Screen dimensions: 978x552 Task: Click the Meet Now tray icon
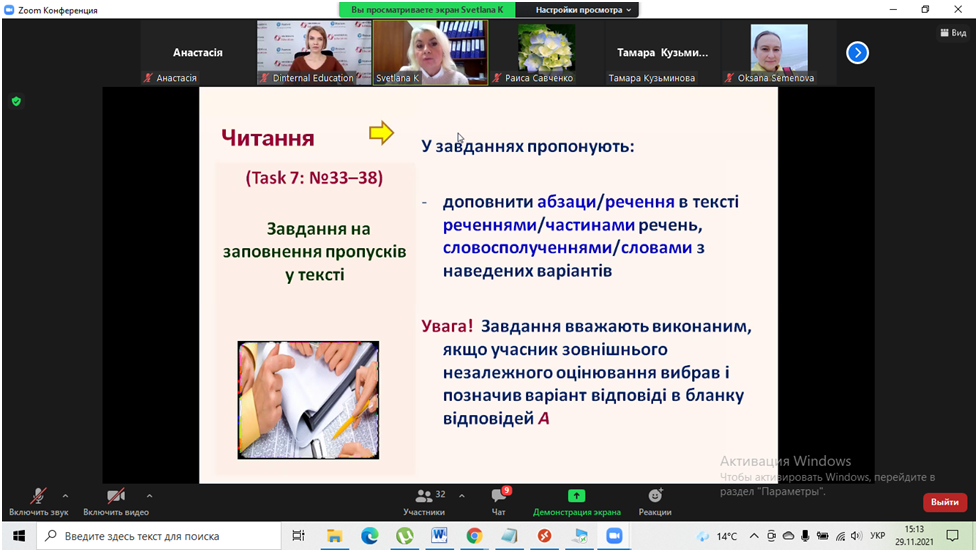pos(772,536)
